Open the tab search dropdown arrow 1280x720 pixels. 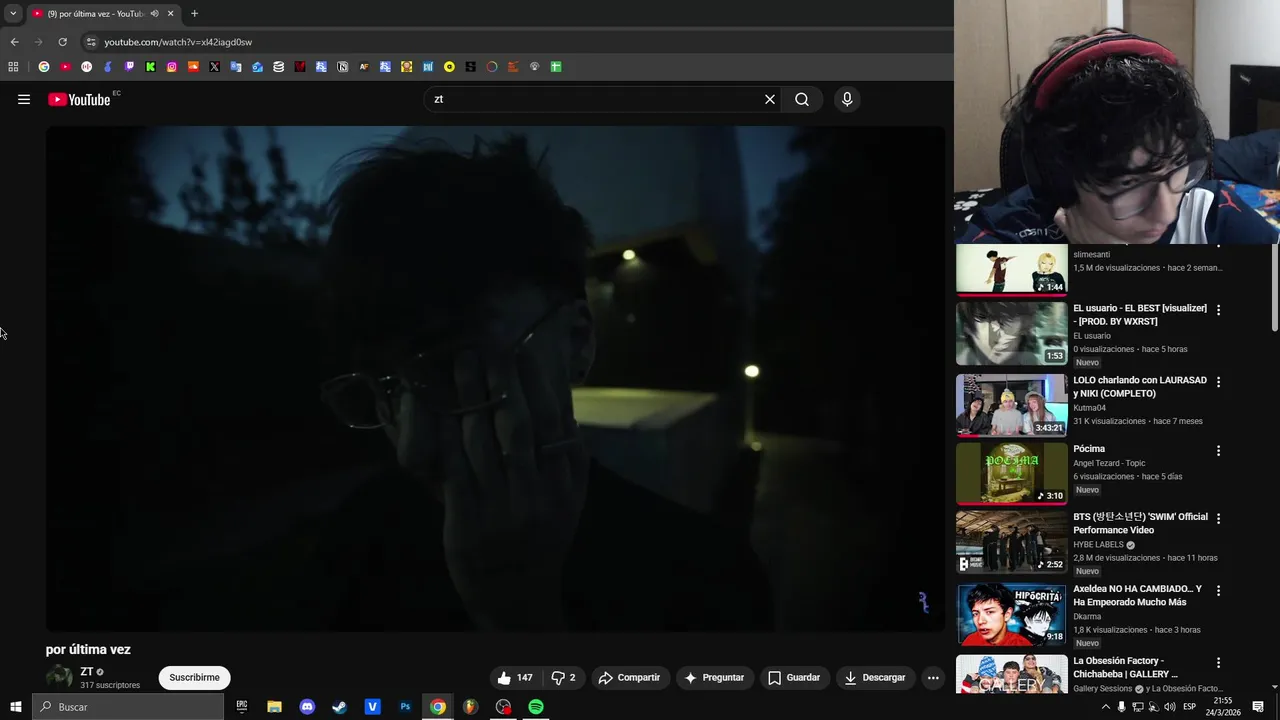pyautogui.click(x=13, y=13)
